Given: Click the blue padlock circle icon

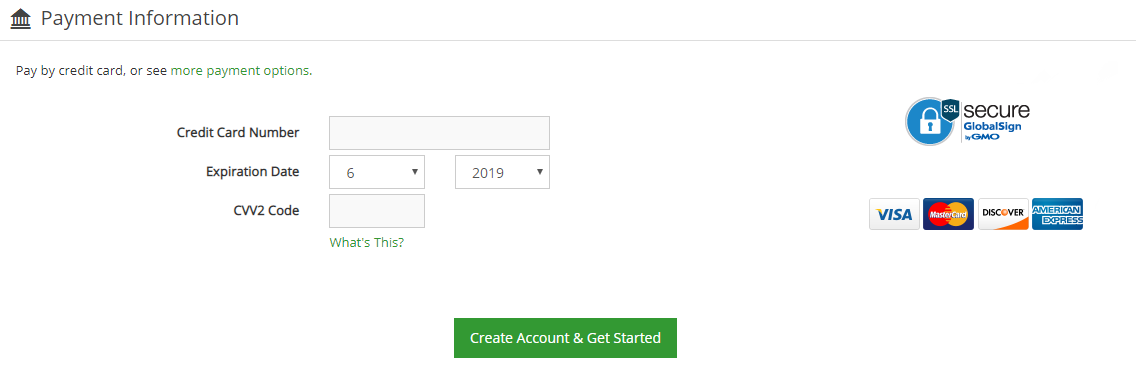Looking at the screenshot, I should click(929, 122).
